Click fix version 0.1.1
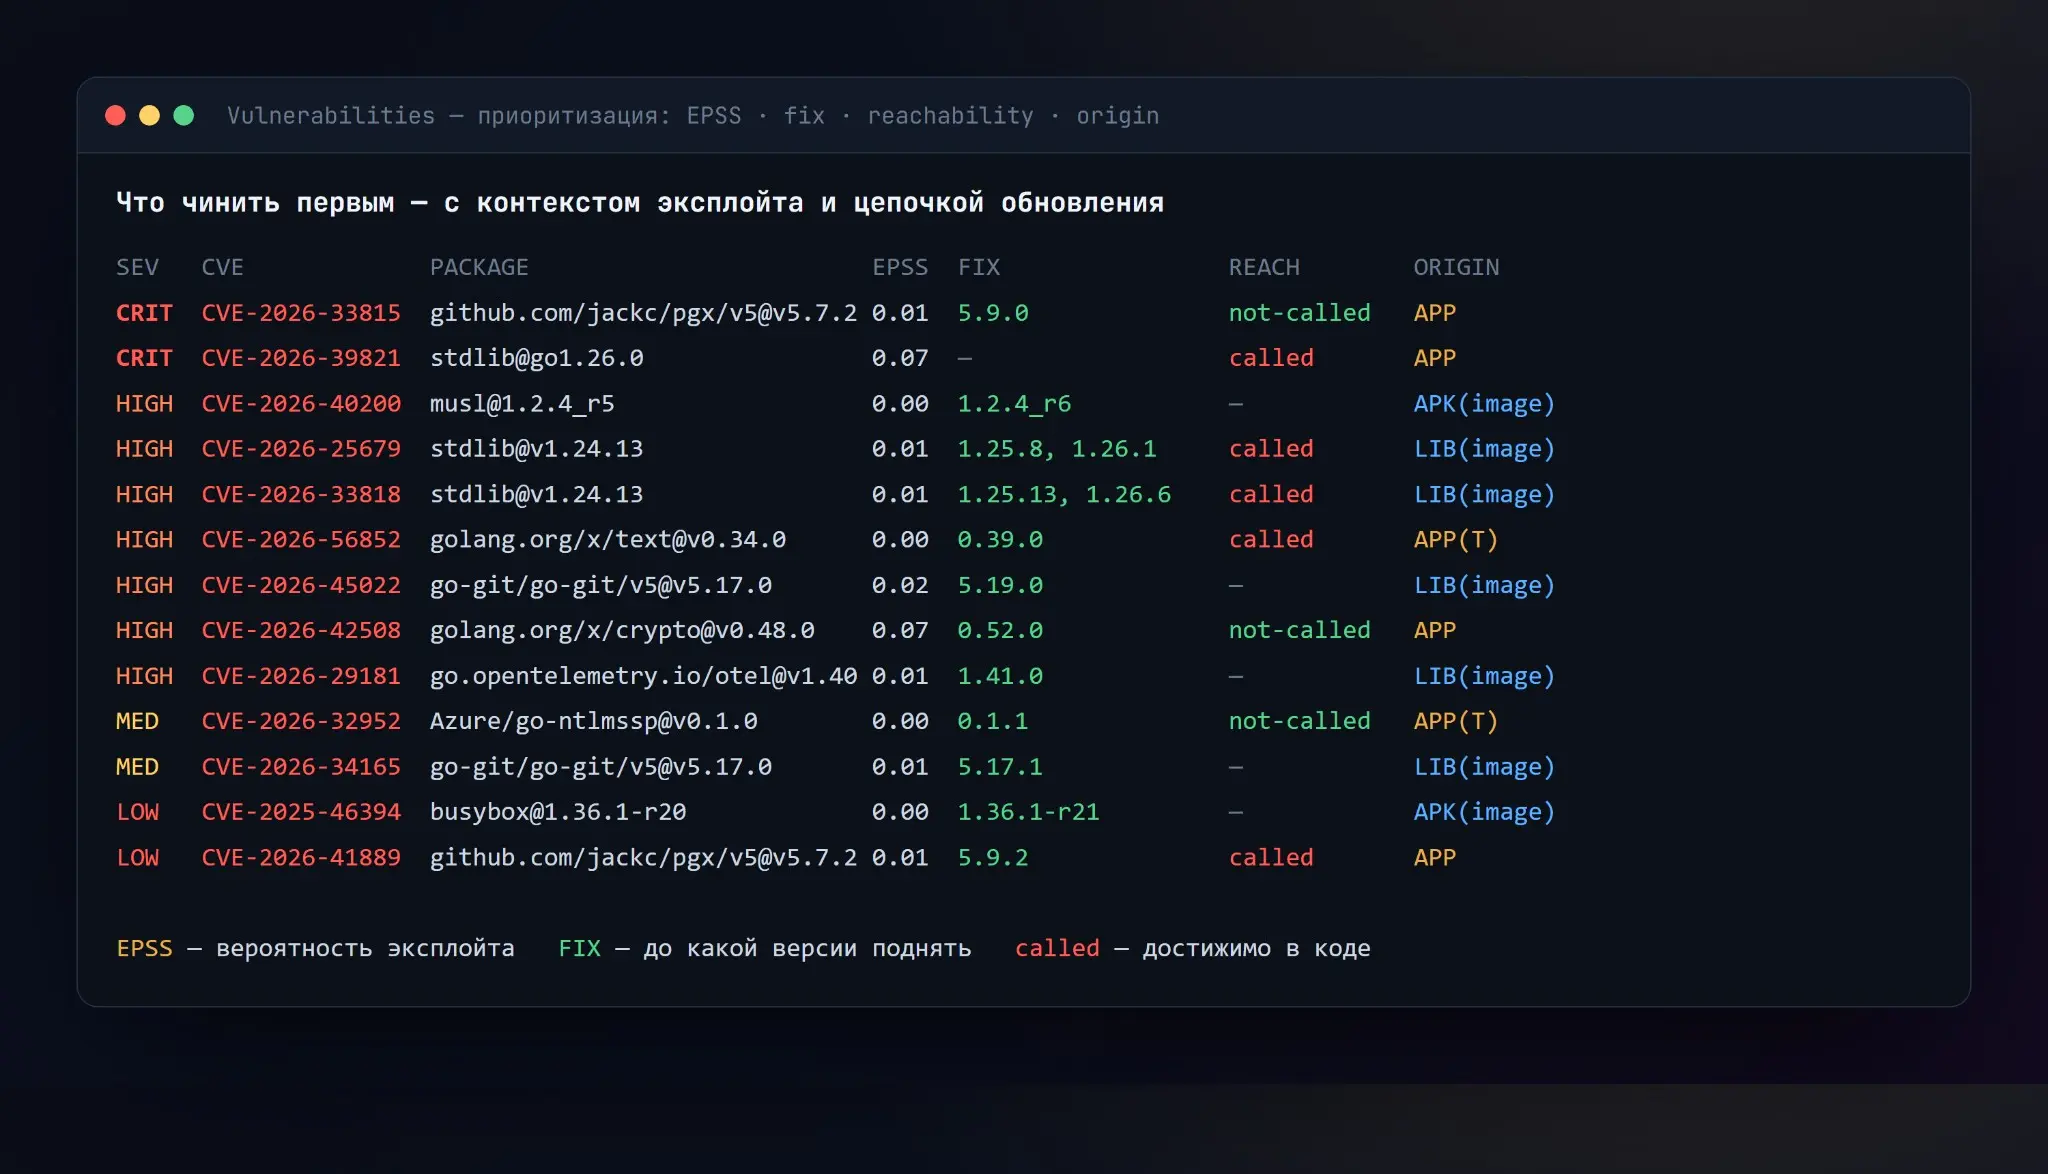 pos(993,721)
